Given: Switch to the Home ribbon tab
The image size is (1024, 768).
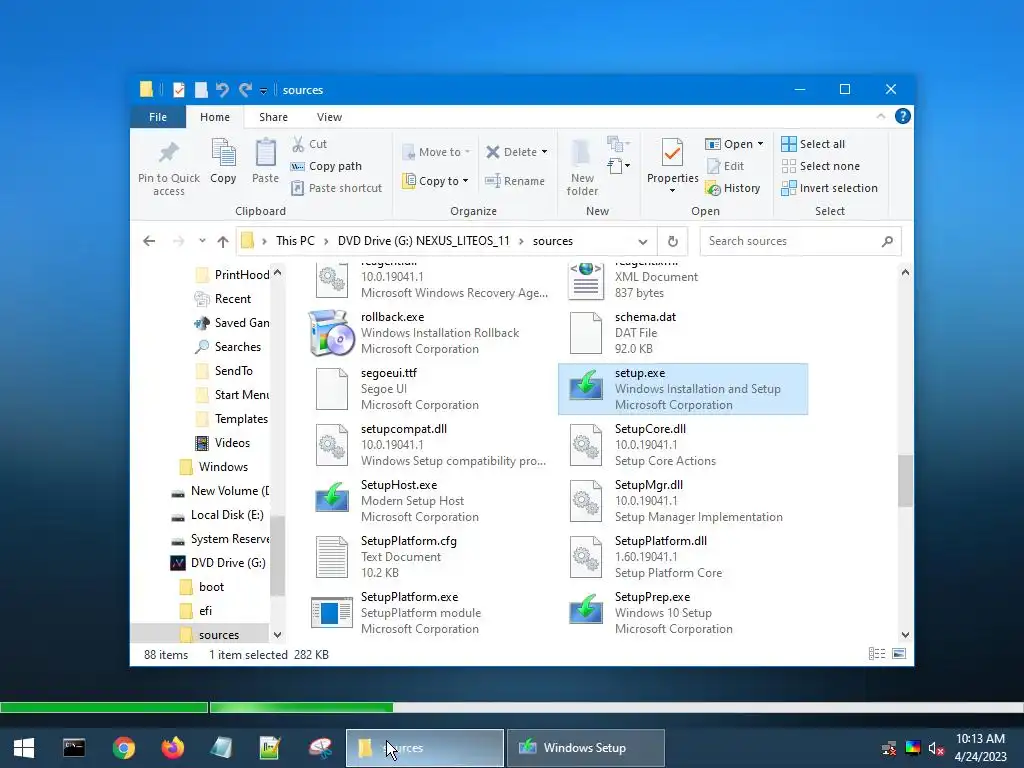Looking at the screenshot, I should 215,117.
